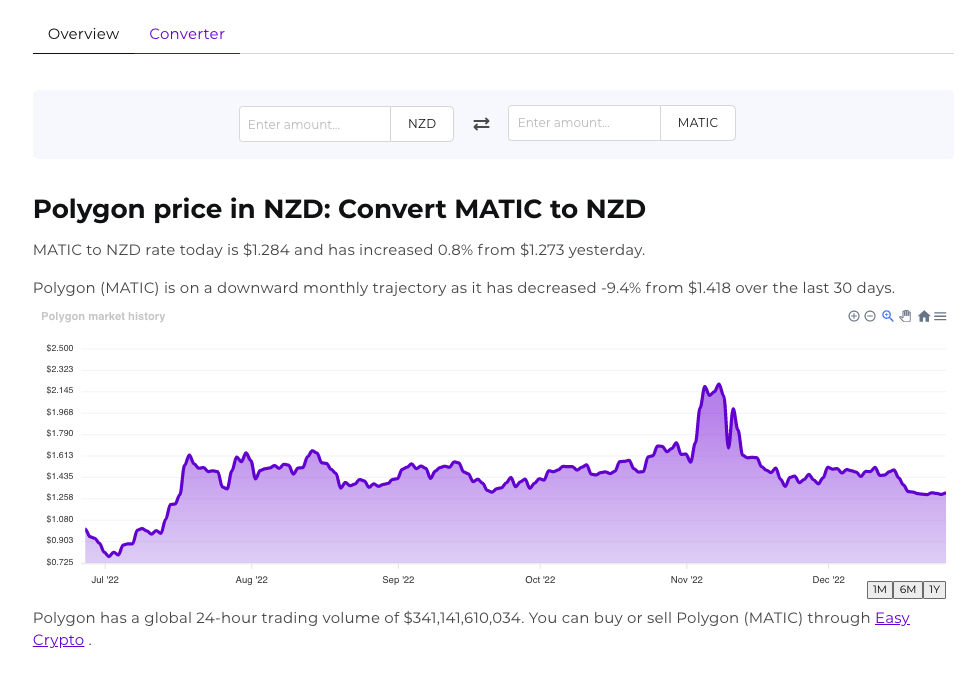
Task: Select the 1Y chart range
Action: pyautogui.click(x=934, y=589)
